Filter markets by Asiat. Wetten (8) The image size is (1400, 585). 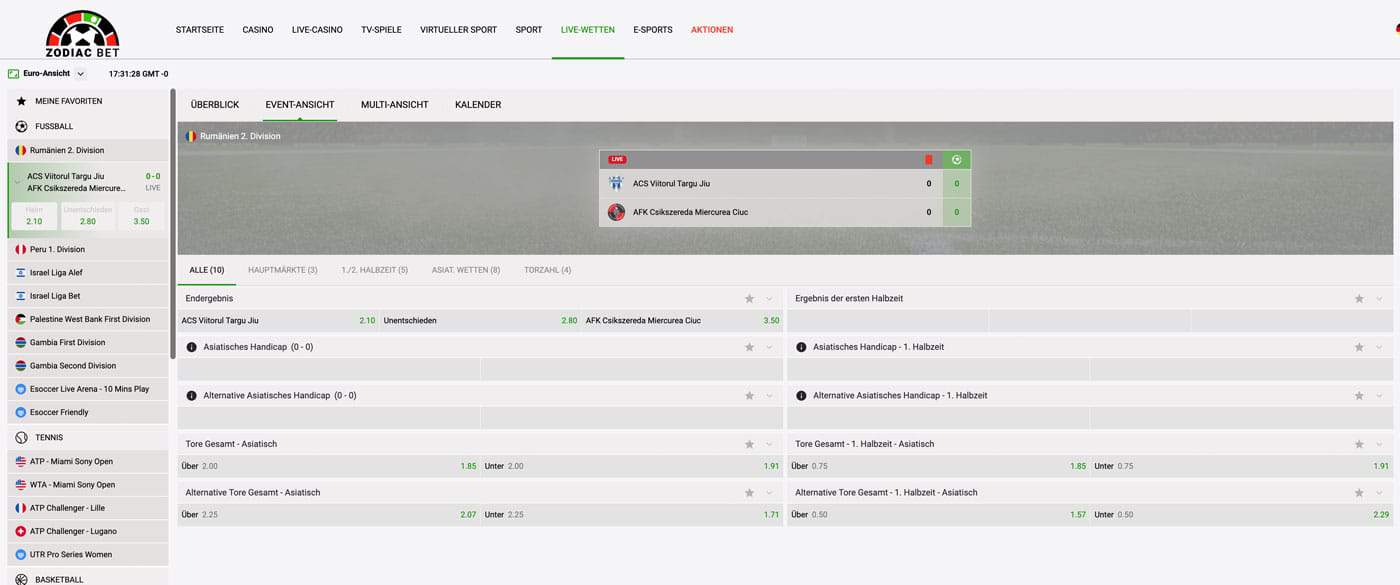pyautogui.click(x=466, y=270)
